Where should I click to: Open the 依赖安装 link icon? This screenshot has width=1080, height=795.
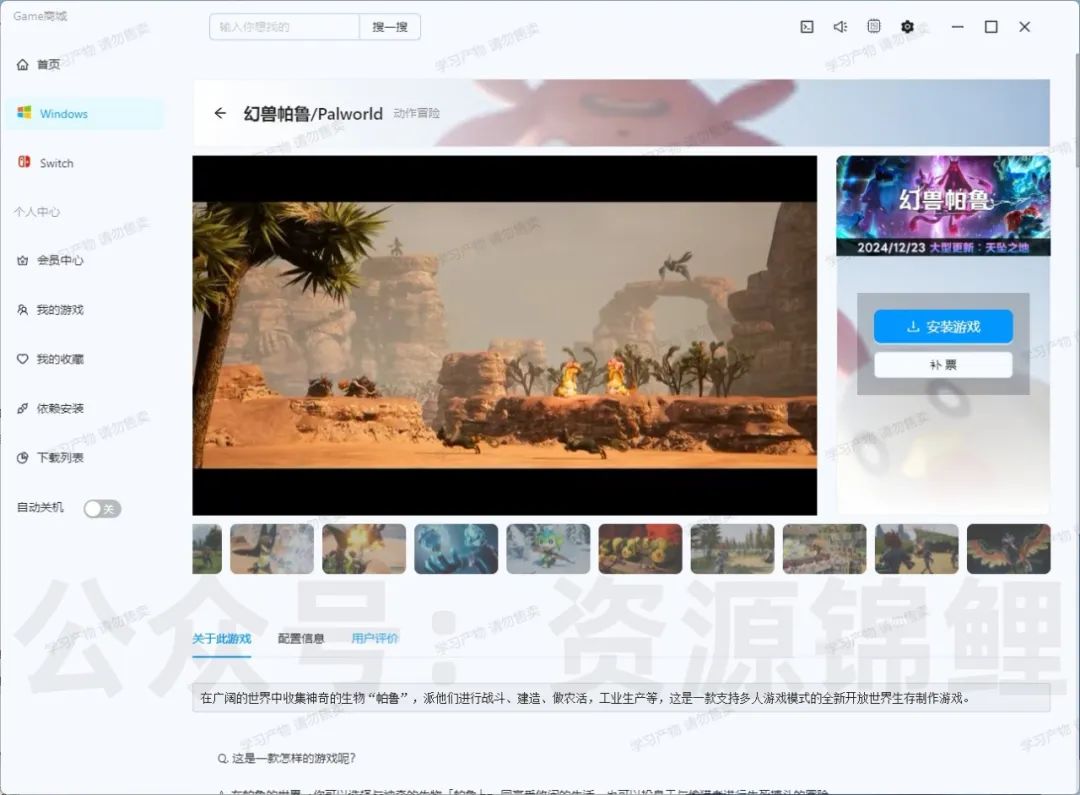coord(23,409)
